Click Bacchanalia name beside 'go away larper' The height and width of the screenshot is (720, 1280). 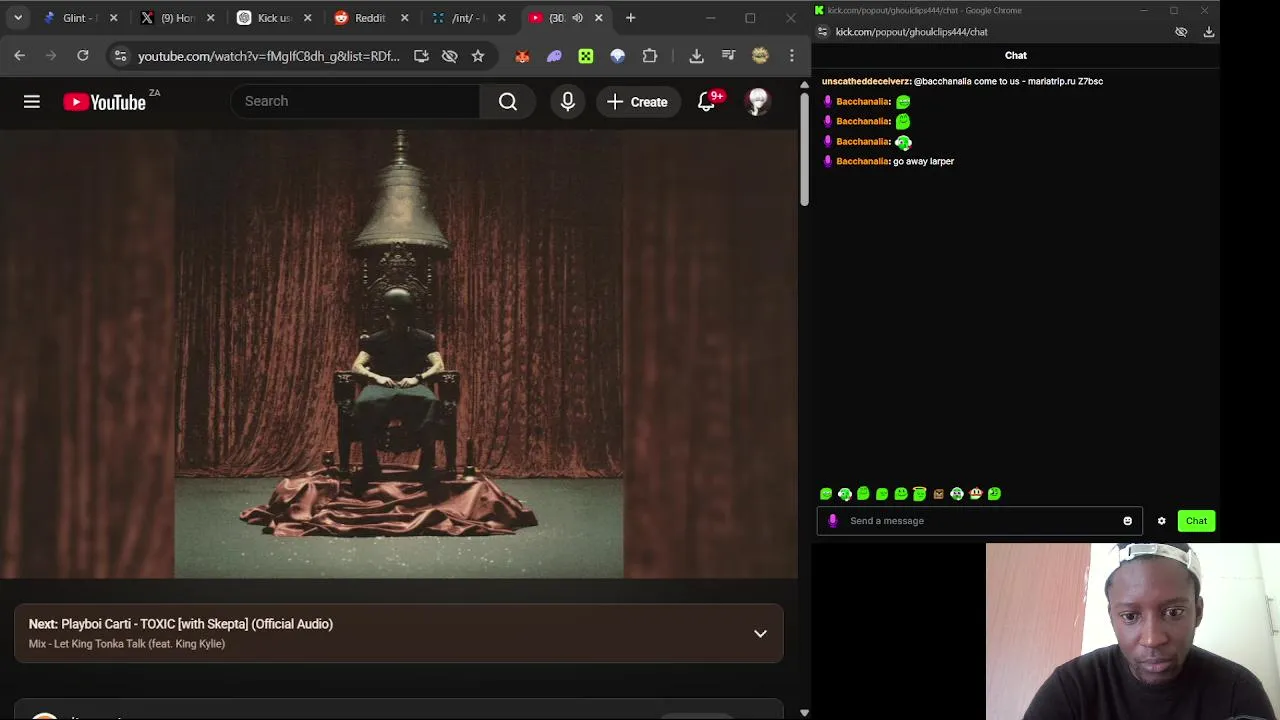pos(863,161)
